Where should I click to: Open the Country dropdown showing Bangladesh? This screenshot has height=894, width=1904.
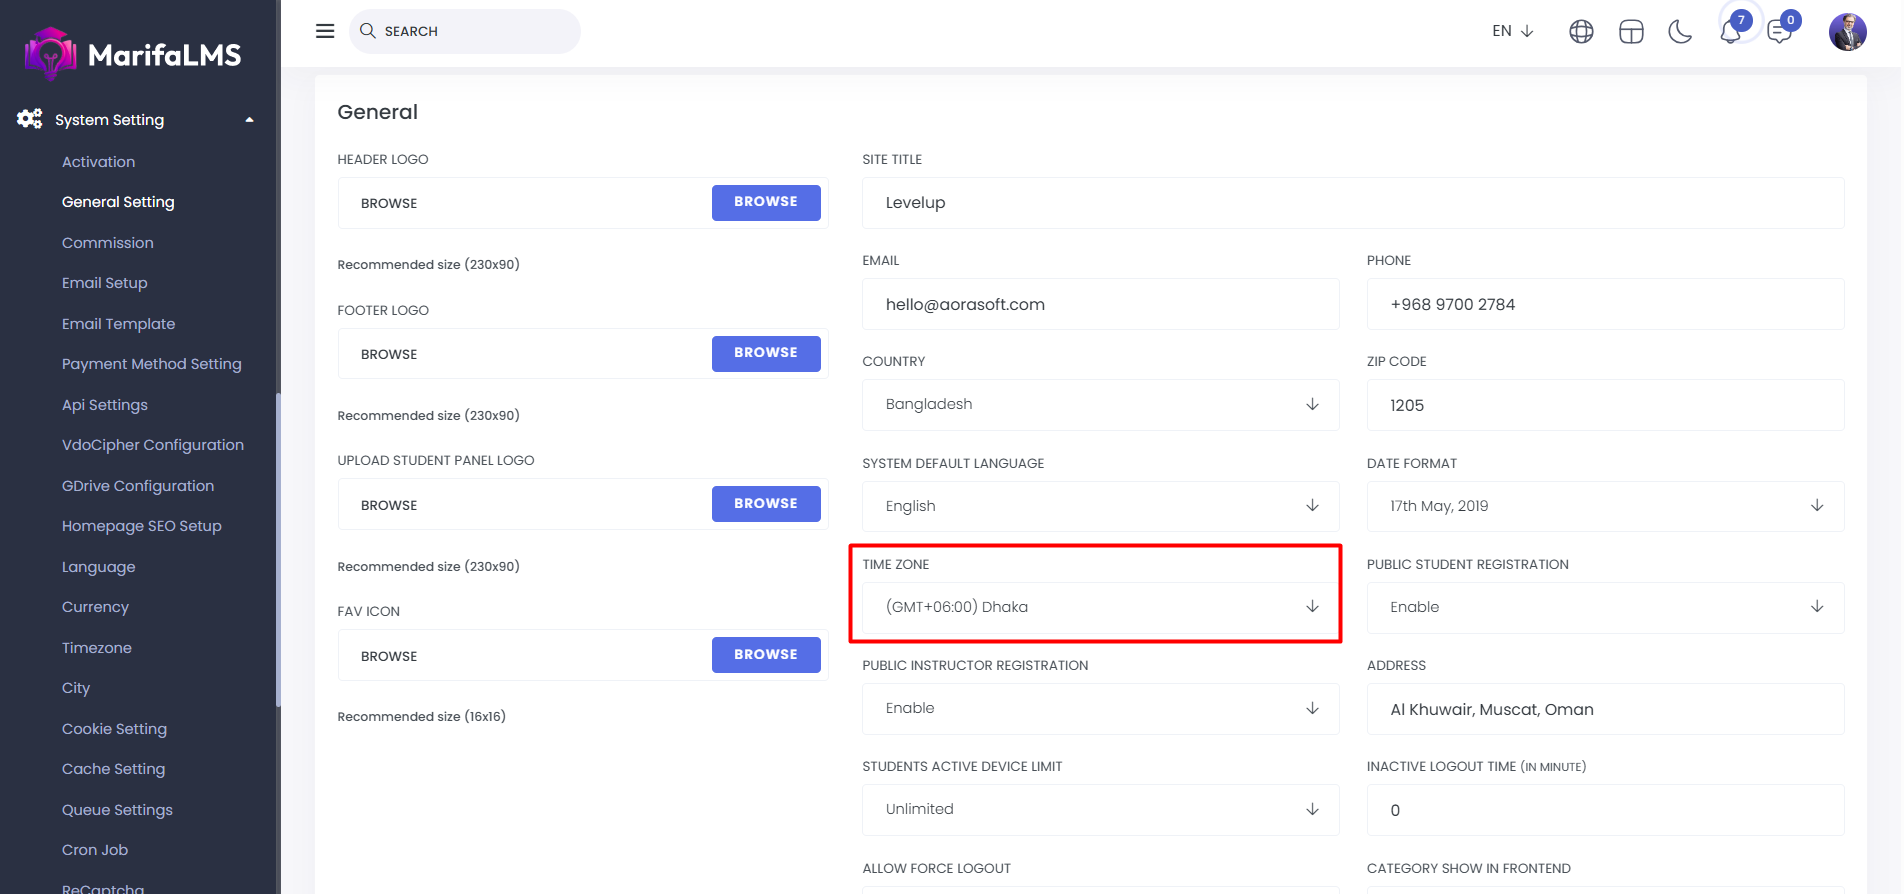(1100, 405)
